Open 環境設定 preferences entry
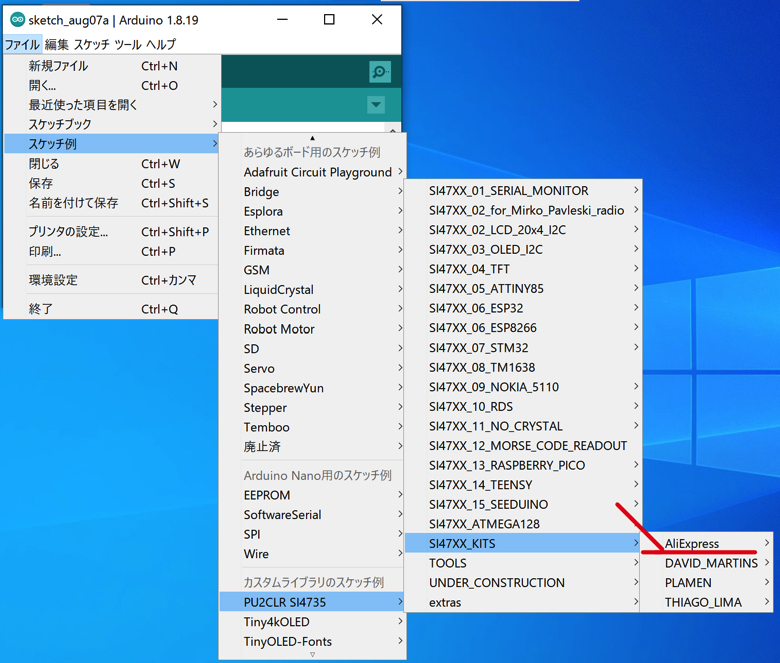 111,280
